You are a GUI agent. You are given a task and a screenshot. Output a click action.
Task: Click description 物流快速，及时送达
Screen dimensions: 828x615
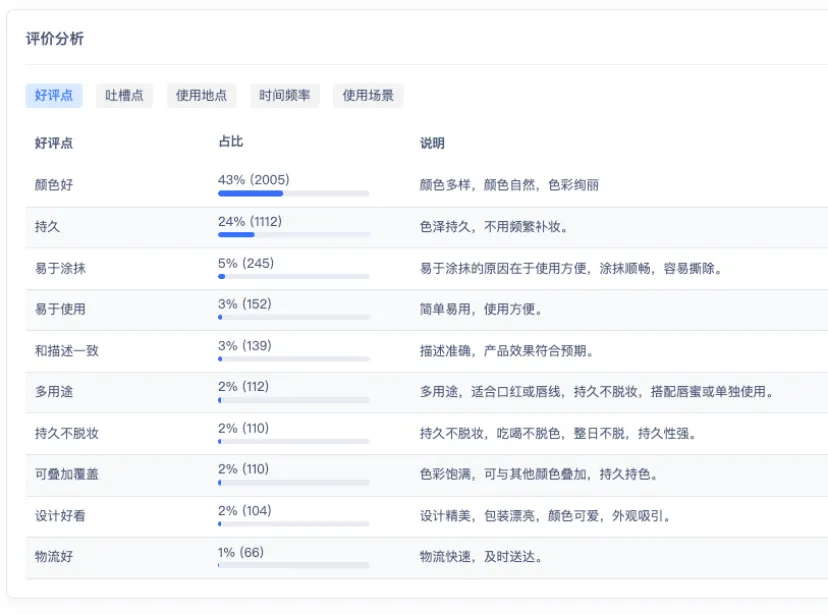tap(481, 556)
